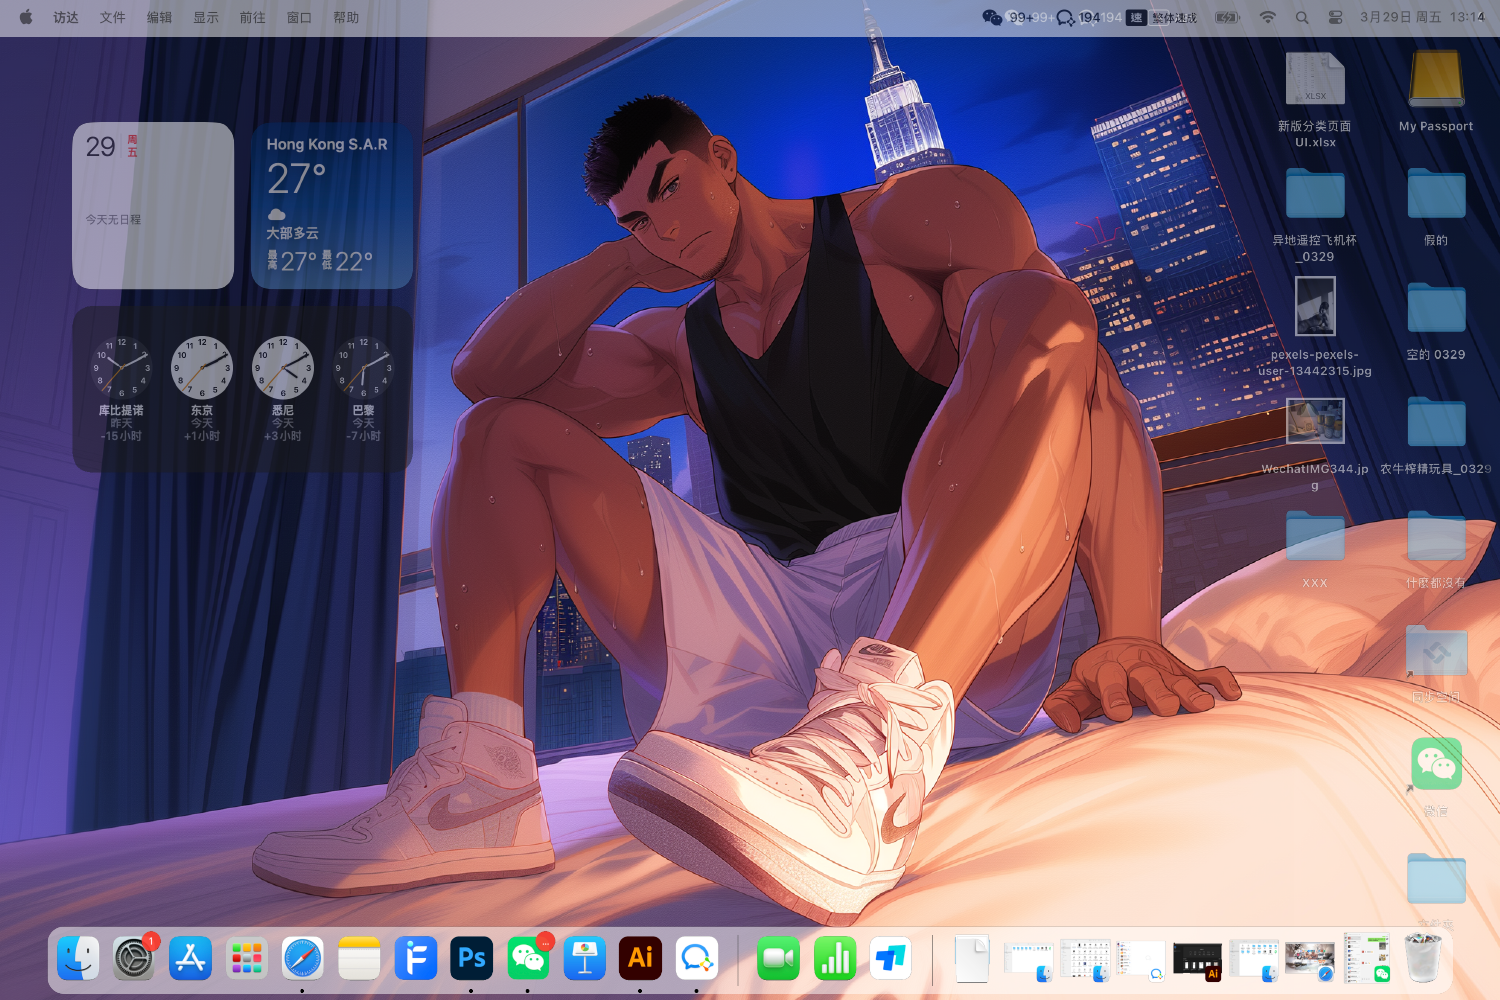Open WeChat from the Dock

tap(528, 958)
